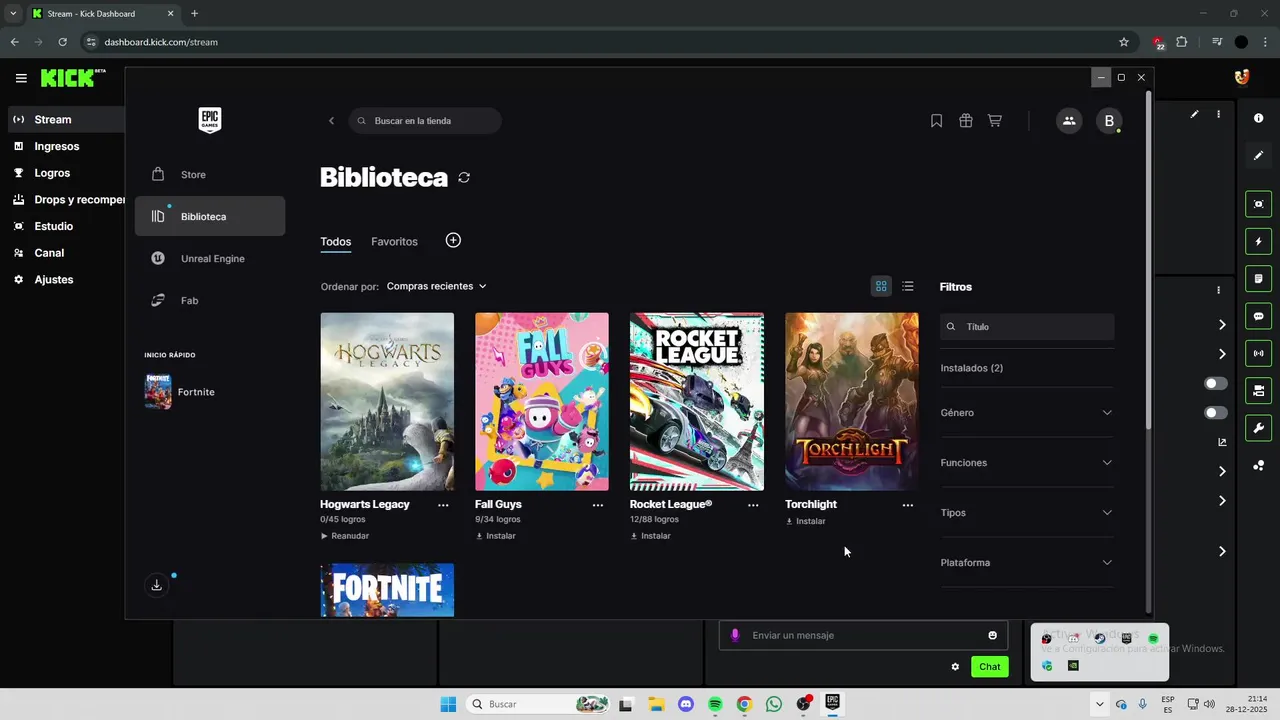The height and width of the screenshot is (720, 1280).
Task: Add a new collection with plus icon
Action: tap(453, 240)
